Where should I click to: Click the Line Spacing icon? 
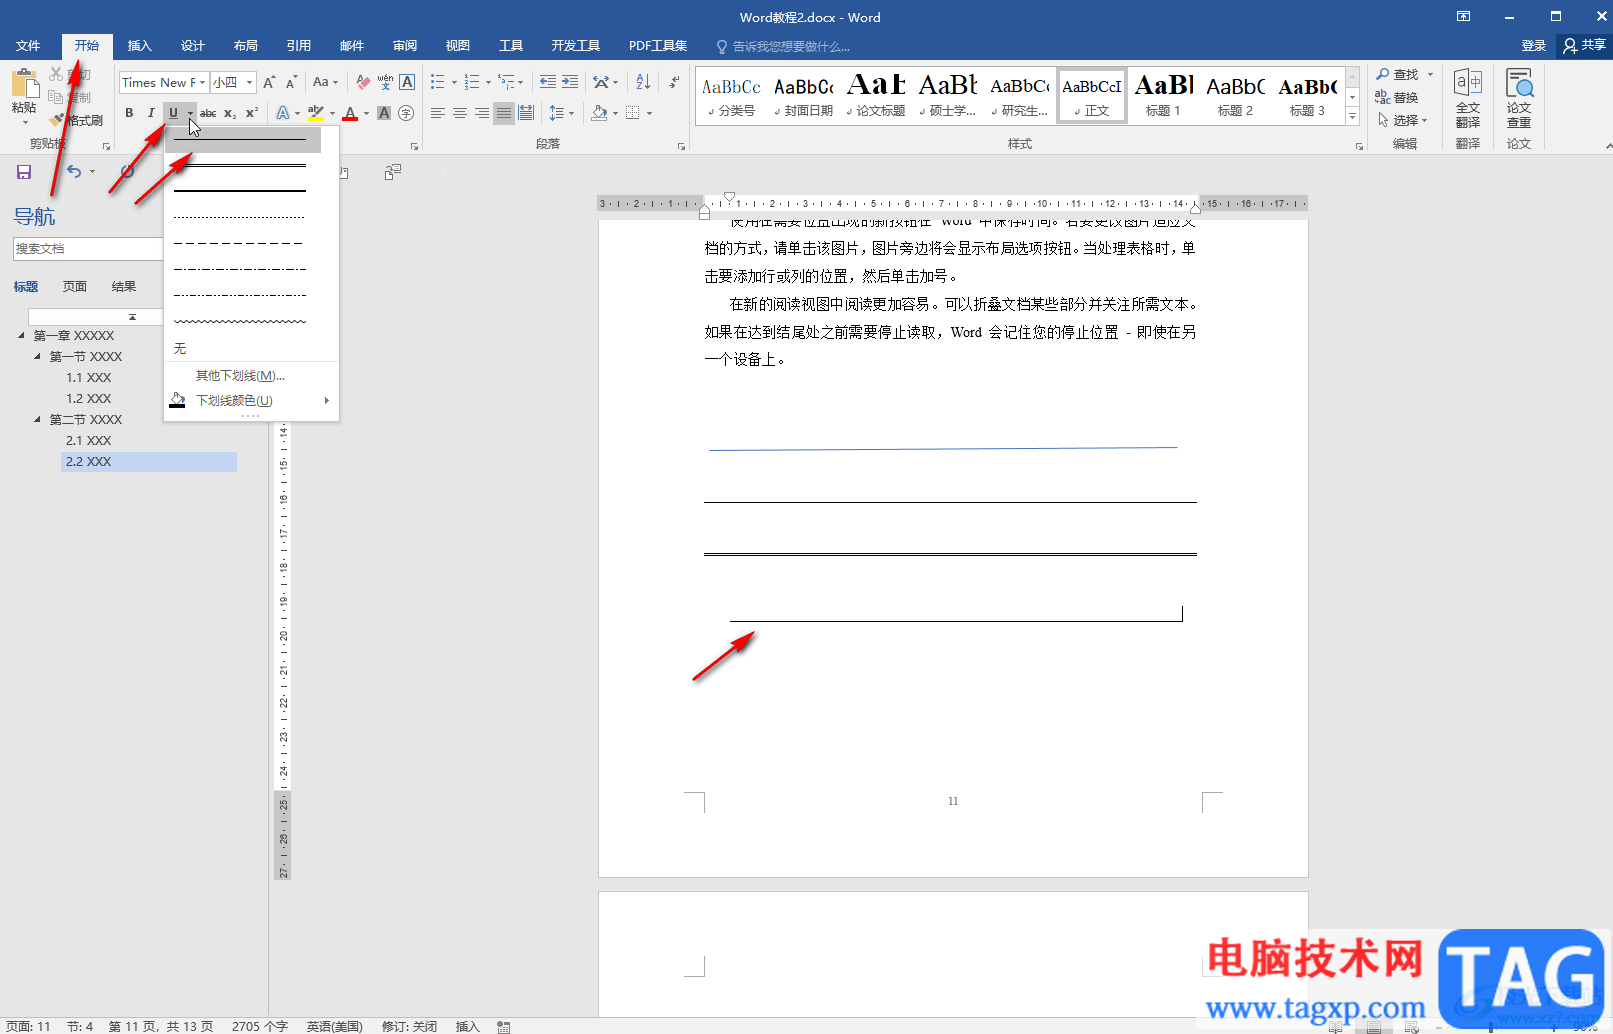[558, 113]
